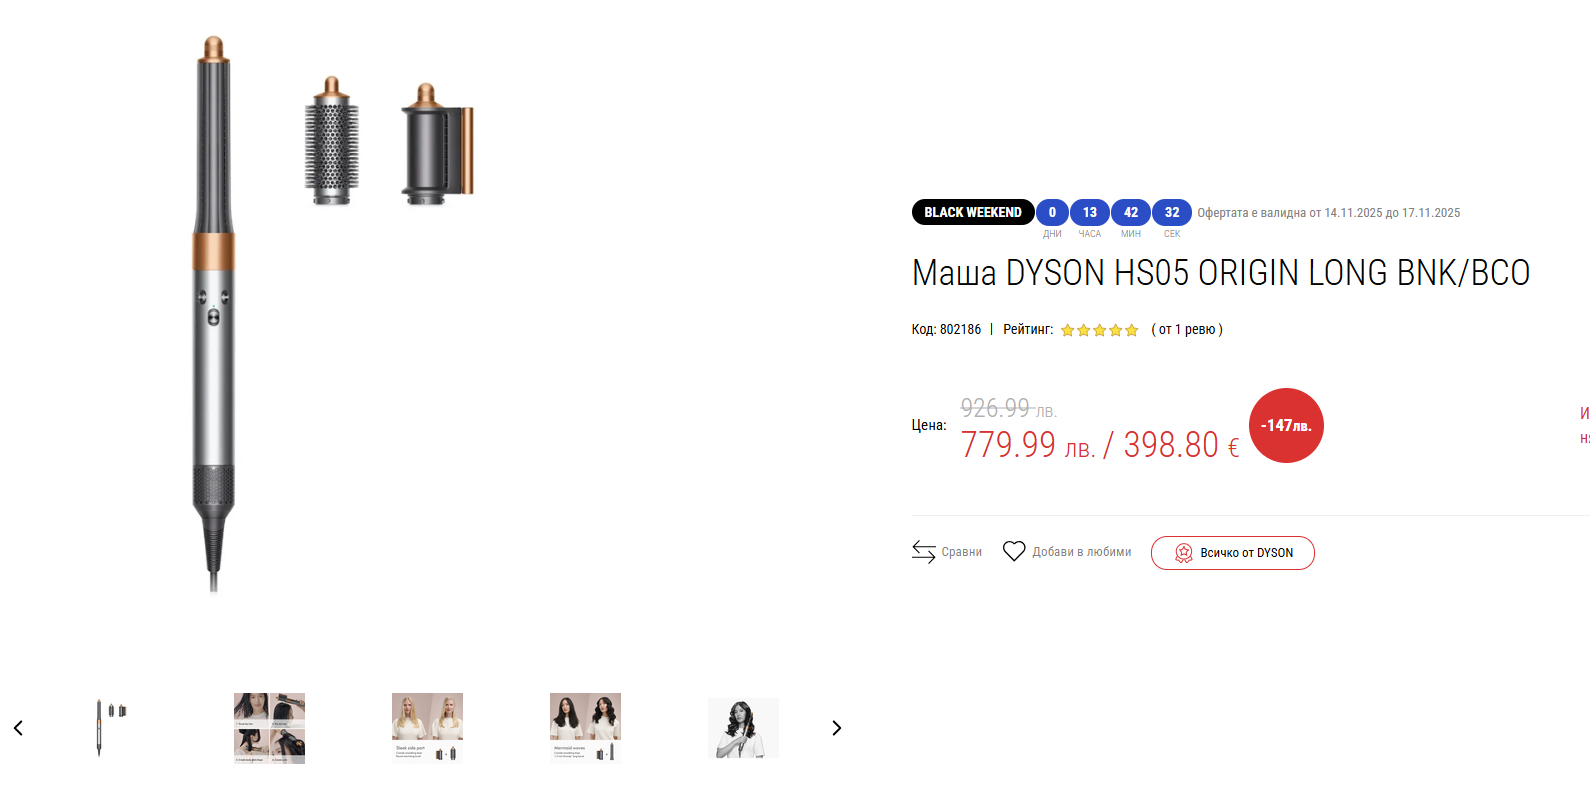
Task: Select the first thumbnail of the styler set
Action: click(x=111, y=728)
